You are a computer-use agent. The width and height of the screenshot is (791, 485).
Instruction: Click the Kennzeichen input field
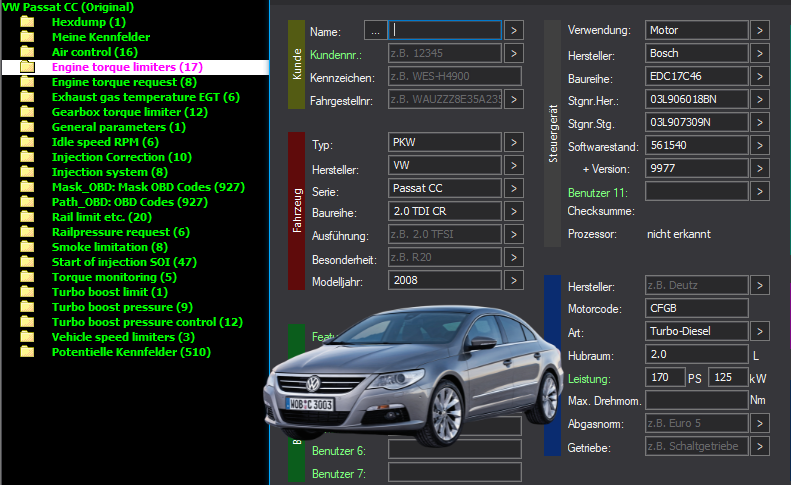(455, 76)
